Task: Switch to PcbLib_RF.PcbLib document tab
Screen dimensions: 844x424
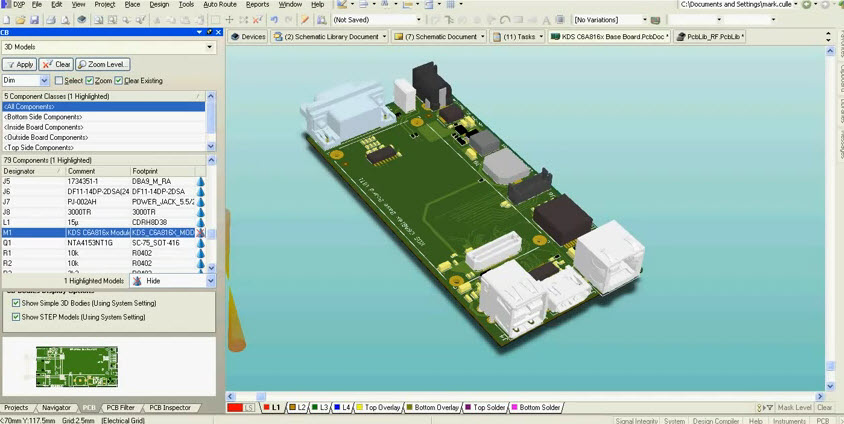Action: point(710,37)
